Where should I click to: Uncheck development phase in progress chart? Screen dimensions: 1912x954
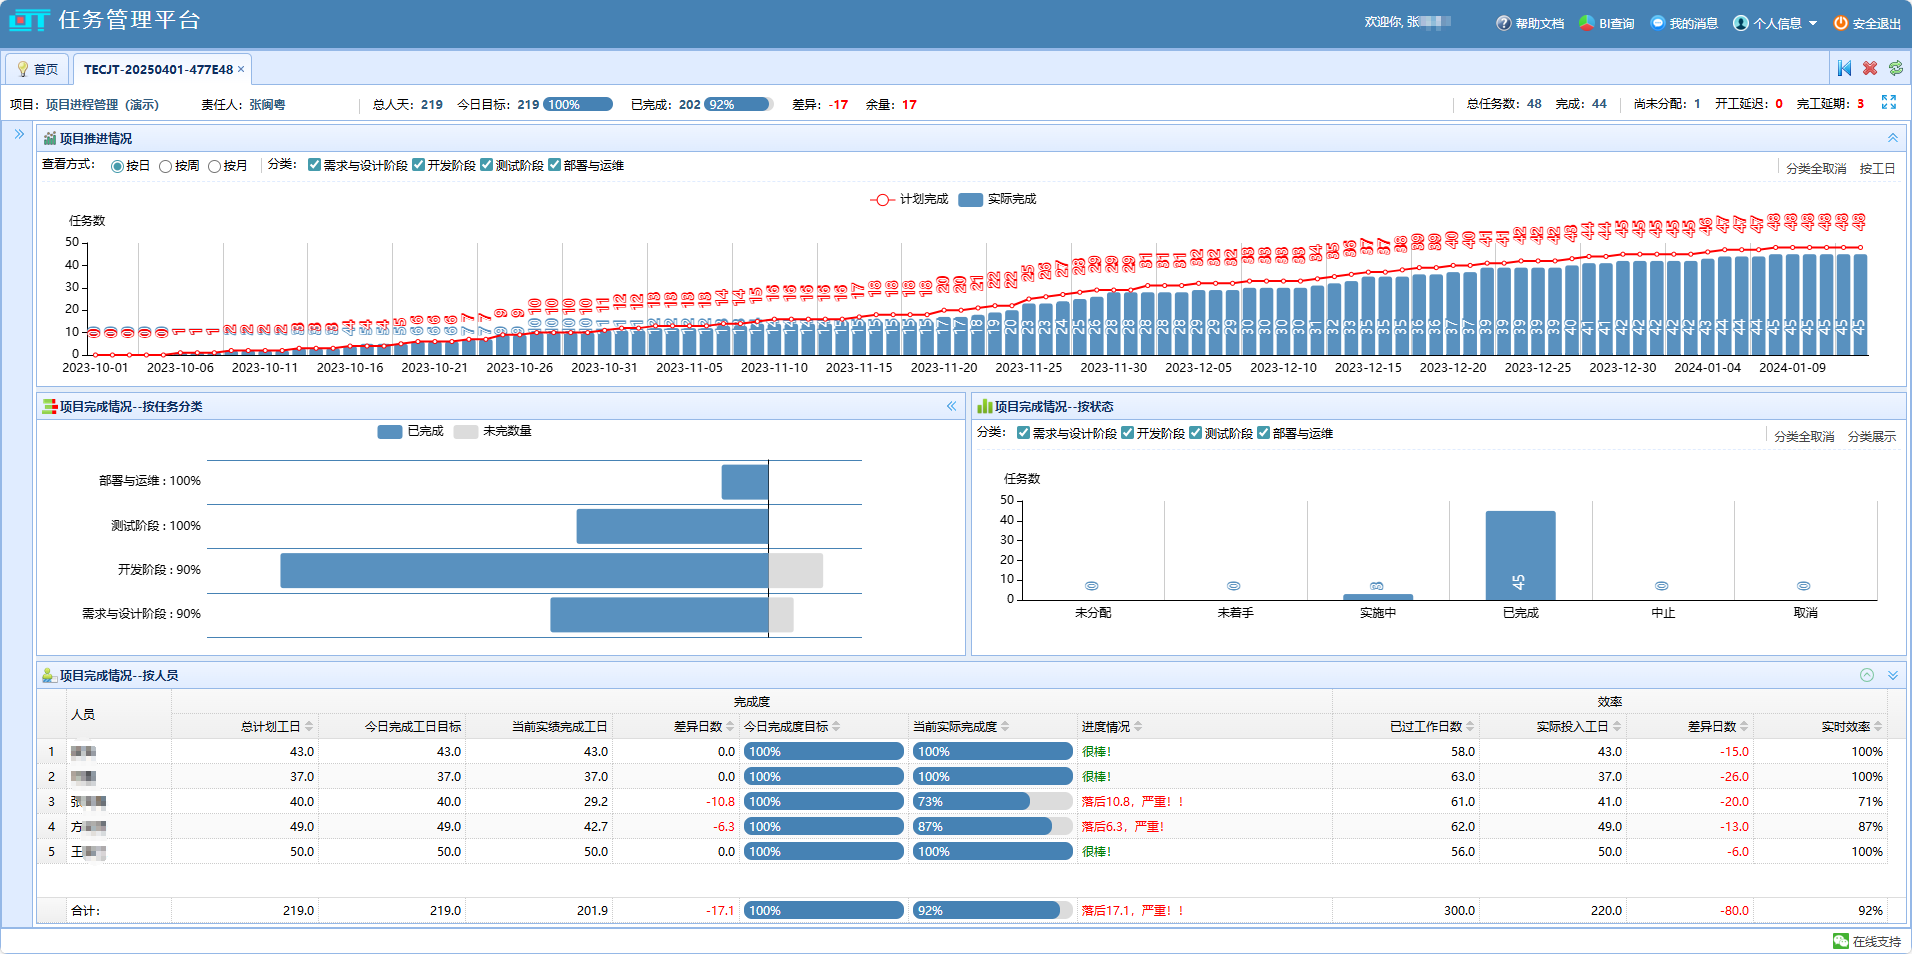(419, 165)
